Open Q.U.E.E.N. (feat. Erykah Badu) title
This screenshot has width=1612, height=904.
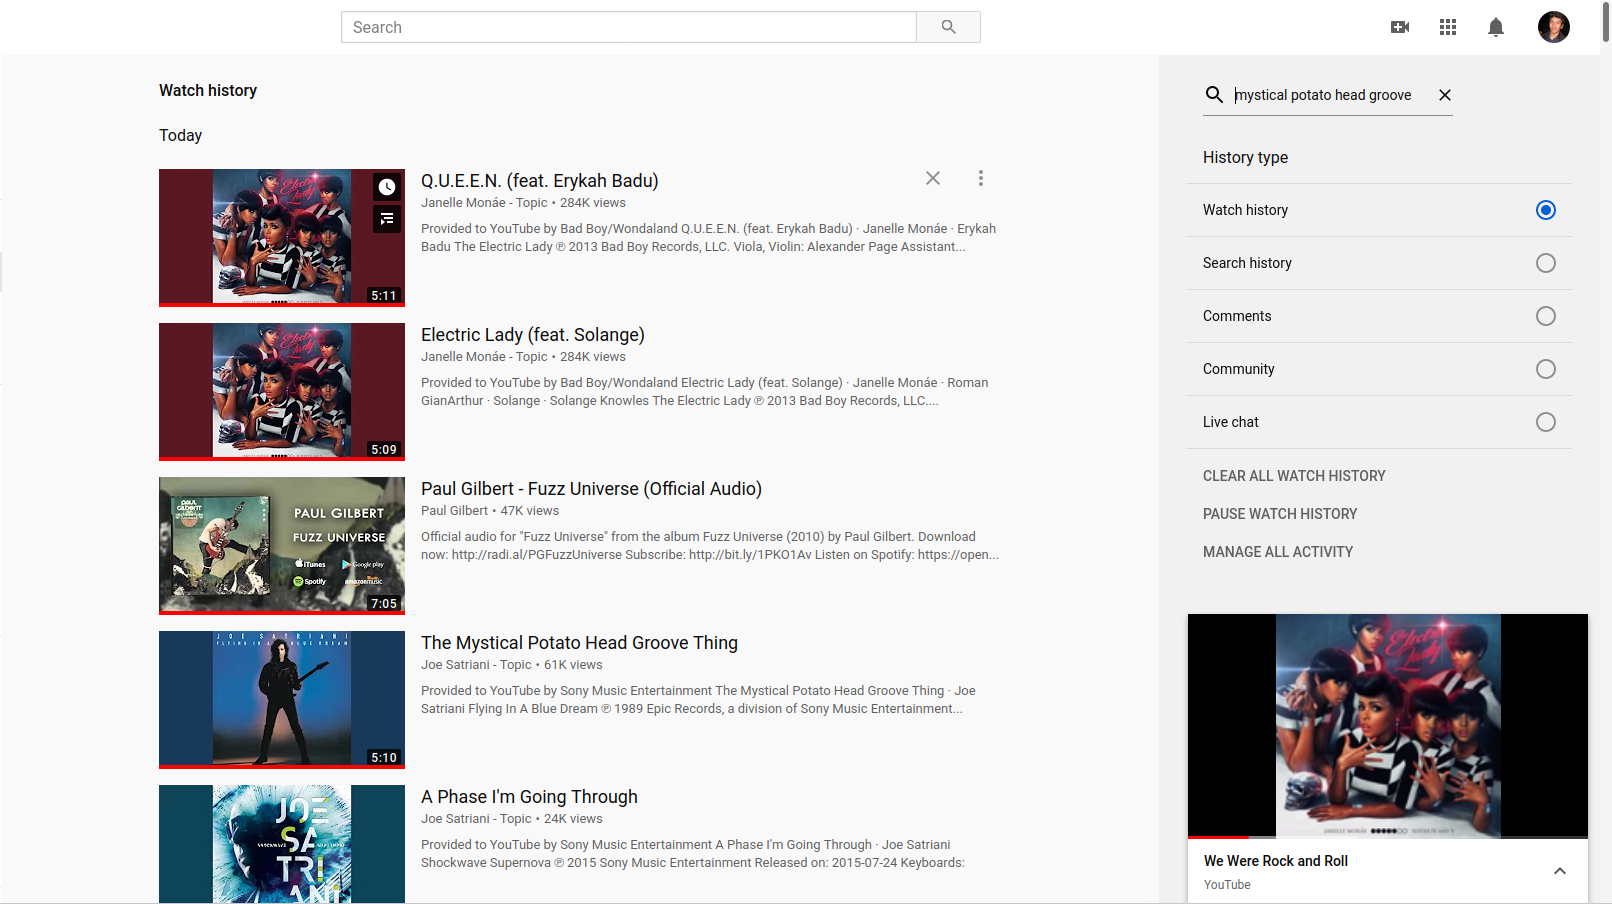click(540, 181)
